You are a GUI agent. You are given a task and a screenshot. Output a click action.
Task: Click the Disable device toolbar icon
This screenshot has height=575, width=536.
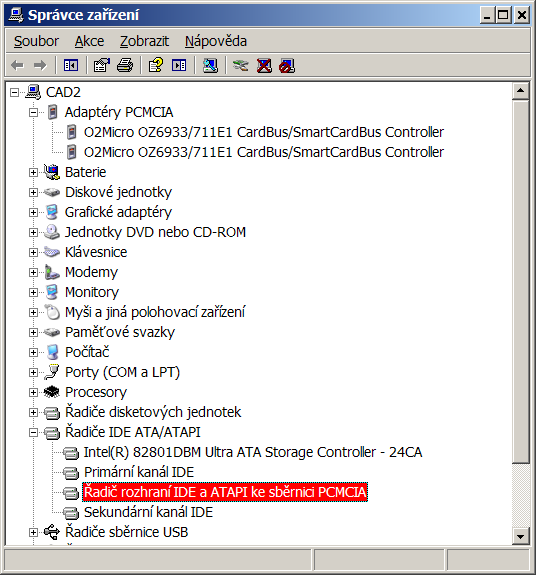click(x=287, y=66)
